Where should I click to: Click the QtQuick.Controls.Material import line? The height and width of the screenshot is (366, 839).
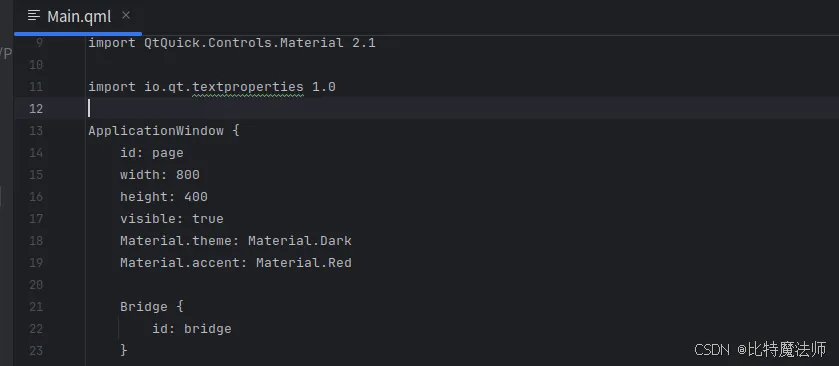232,43
